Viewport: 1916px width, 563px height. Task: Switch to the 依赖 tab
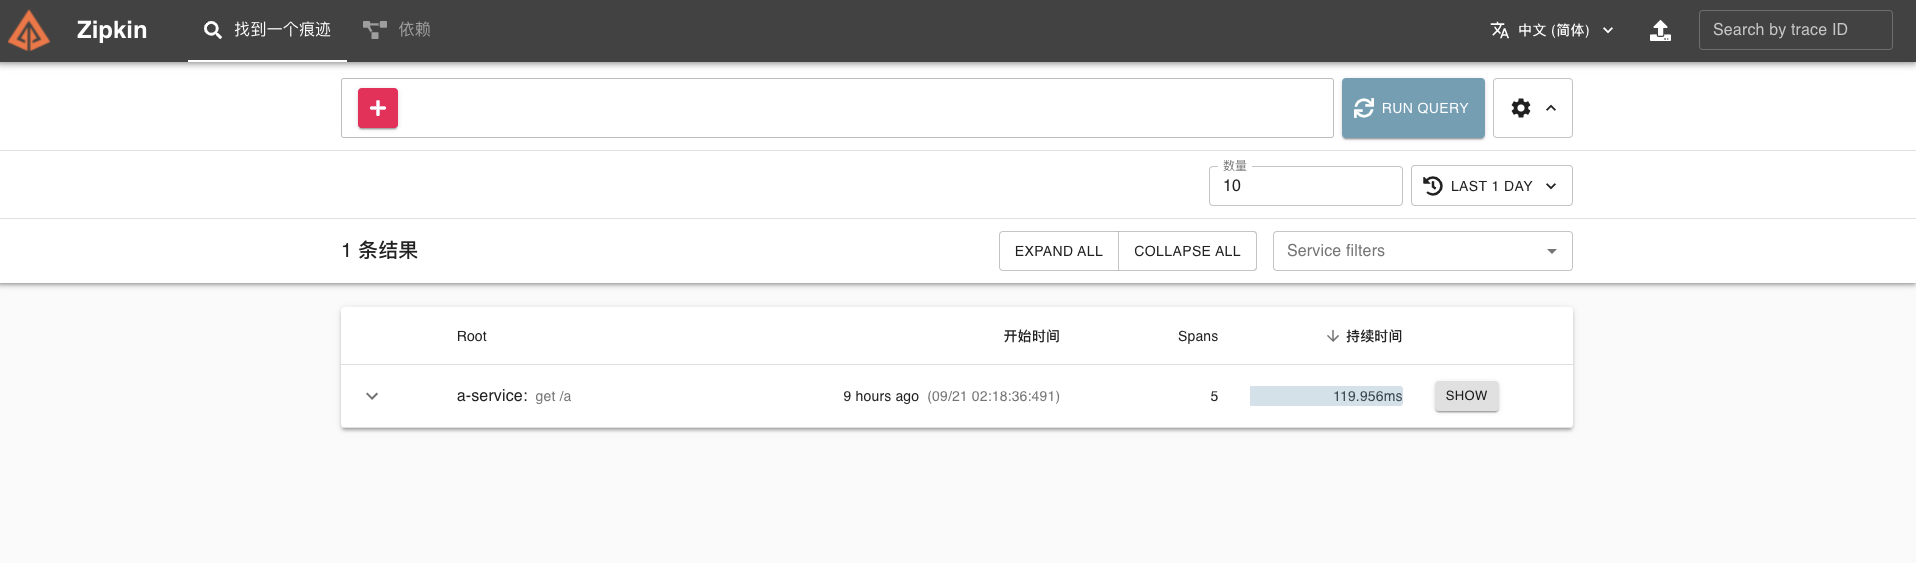[397, 30]
